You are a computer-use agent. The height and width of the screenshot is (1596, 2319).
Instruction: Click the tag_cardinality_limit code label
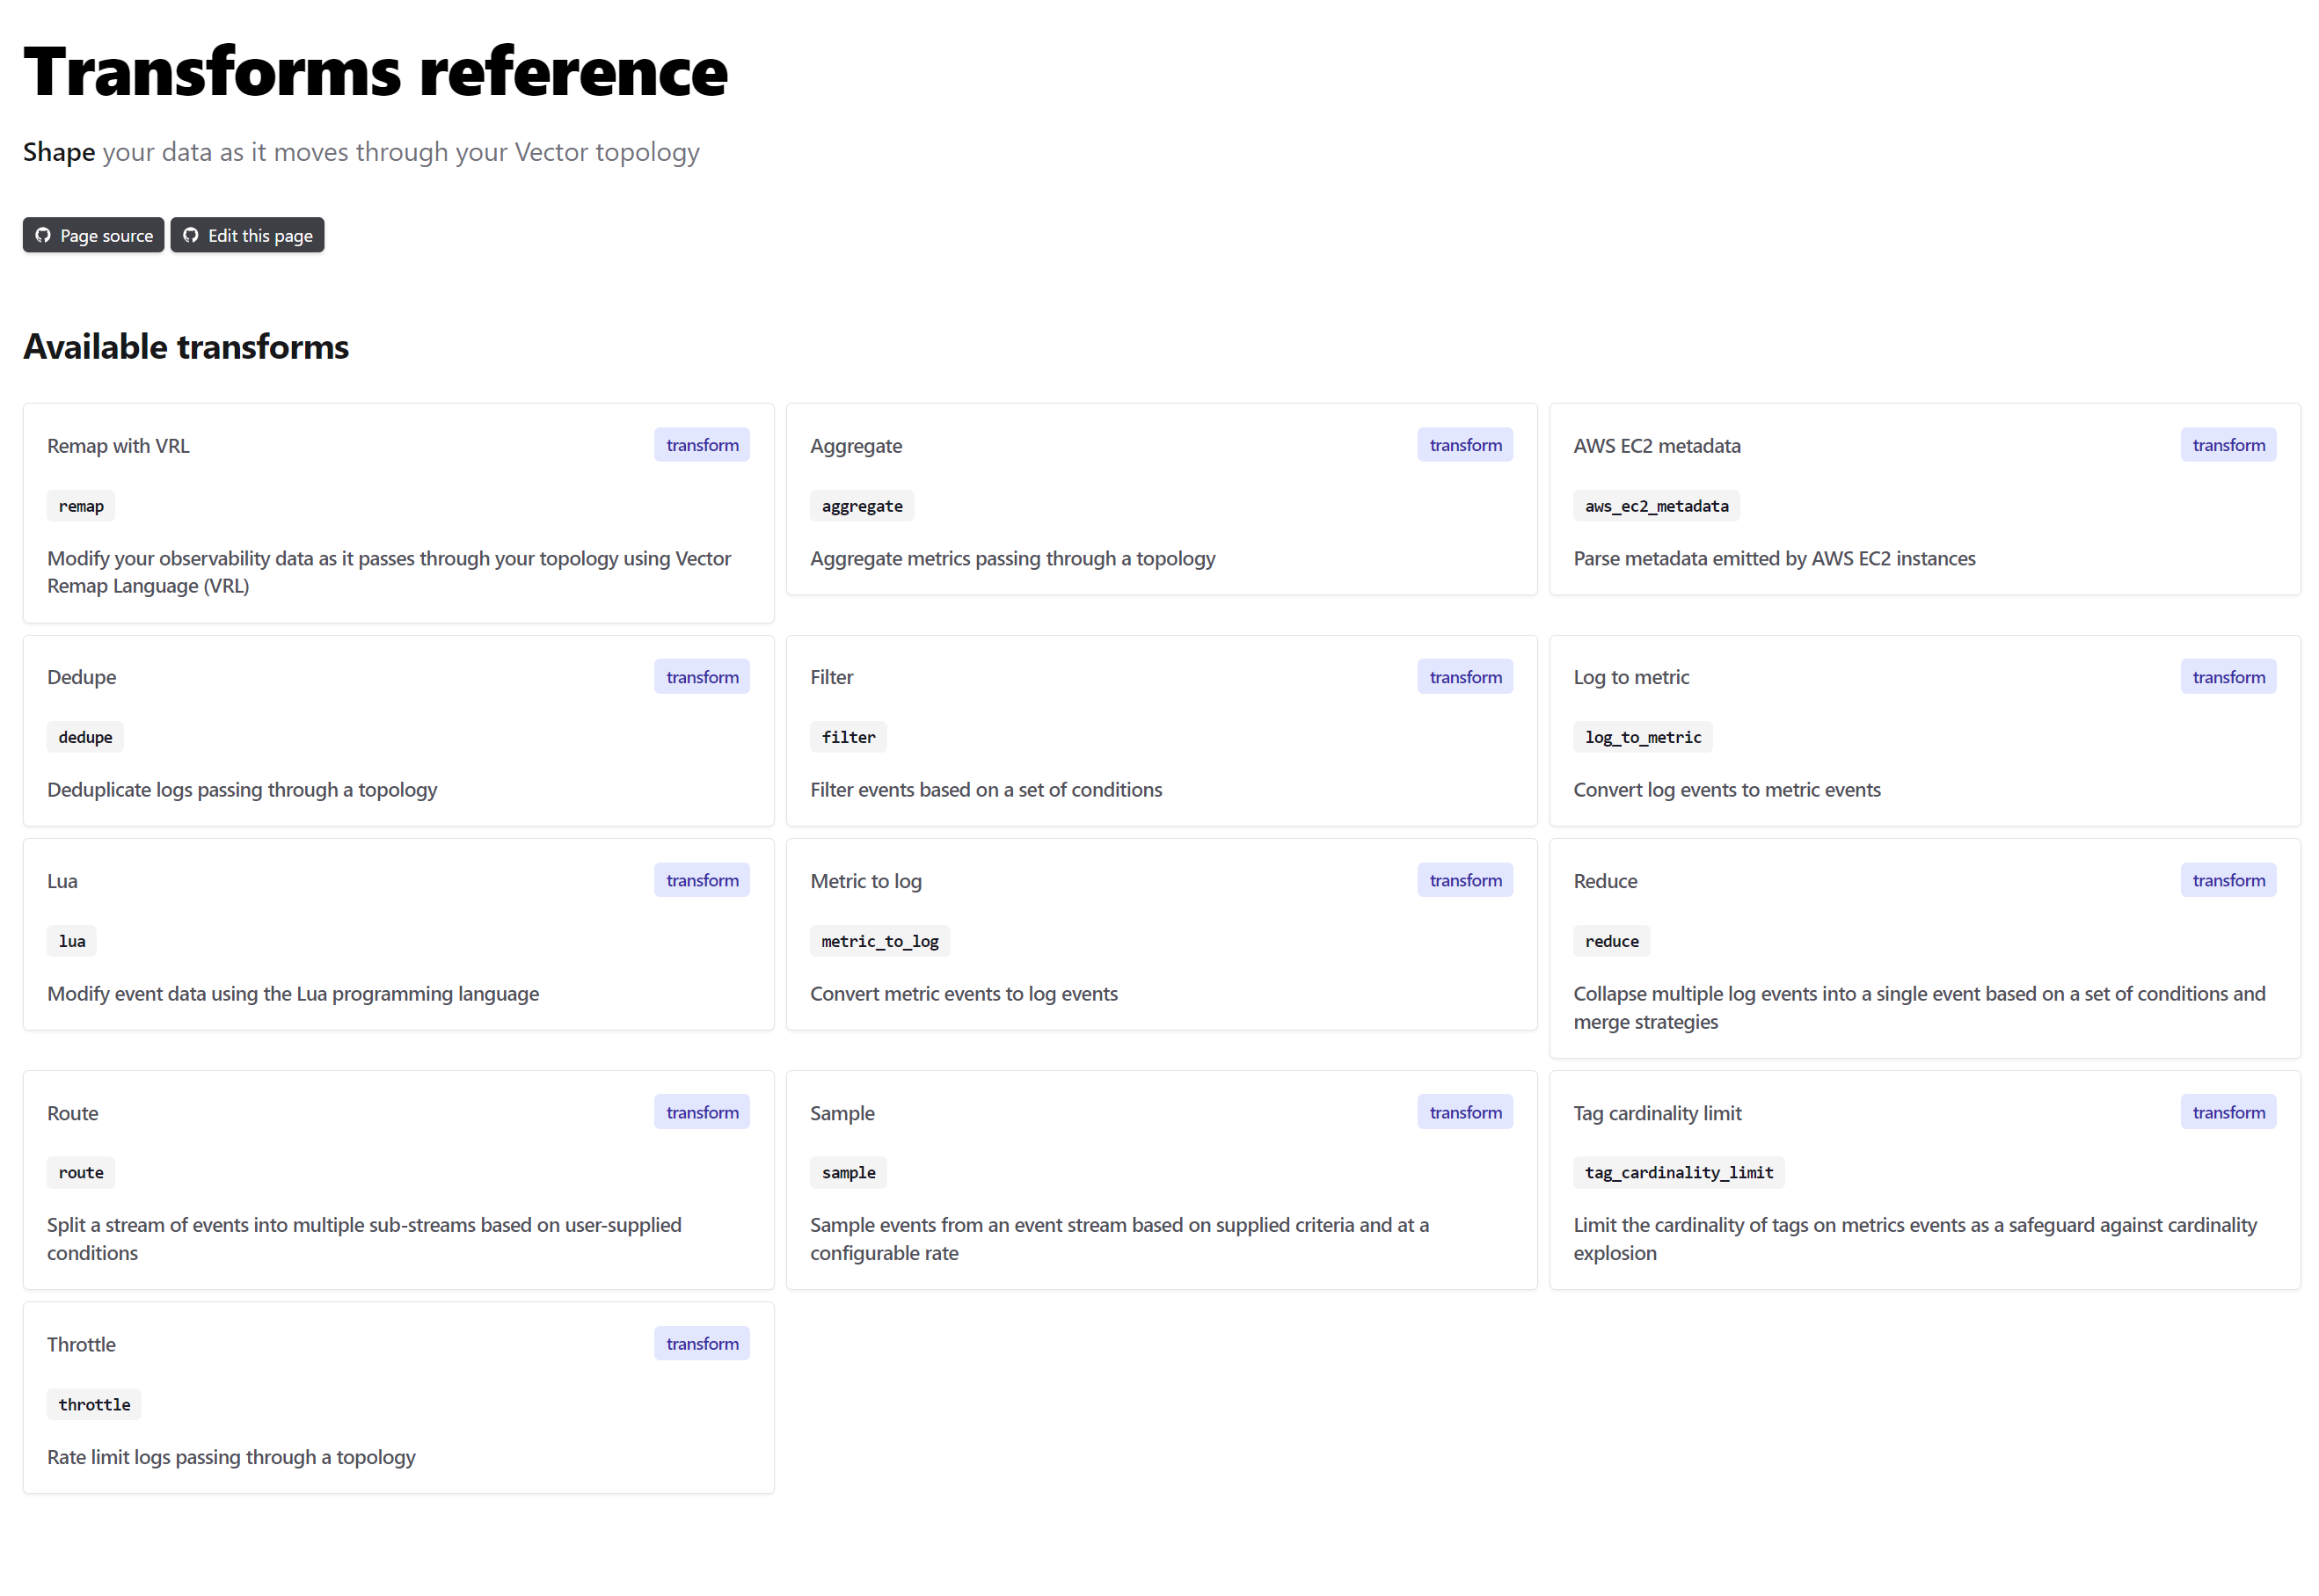[1678, 1172]
